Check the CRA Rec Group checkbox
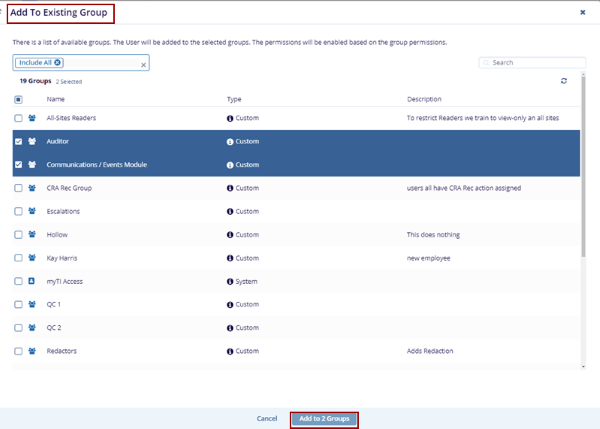Image resolution: width=600 pixels, height=429 pixels. 18,188
